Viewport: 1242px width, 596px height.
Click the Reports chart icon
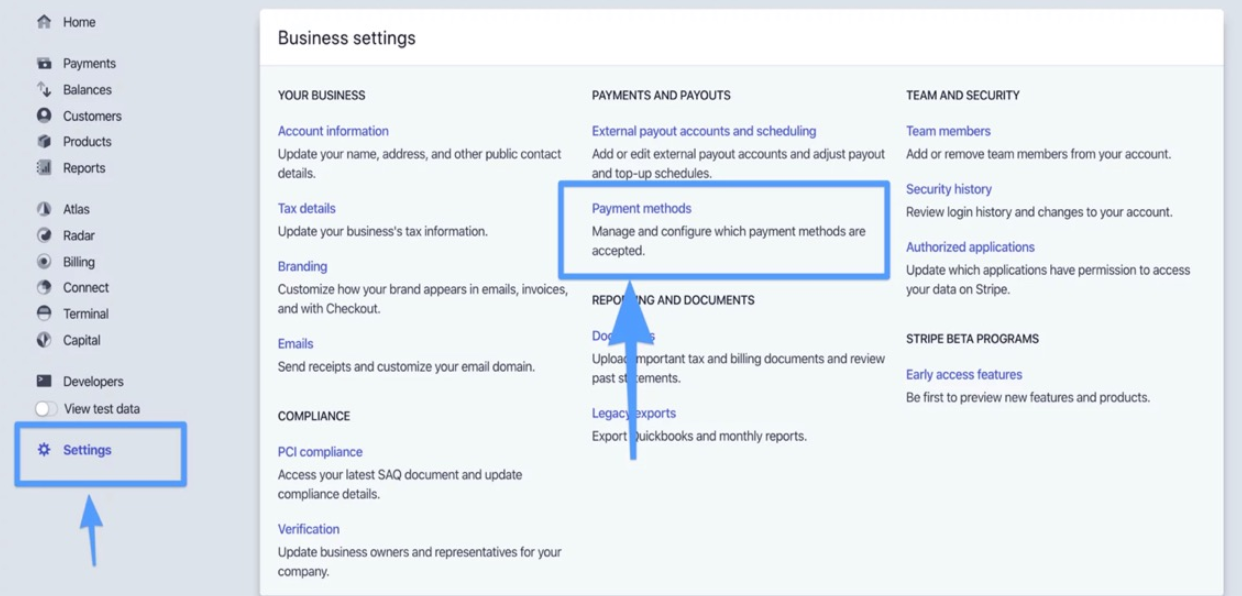tap(44, 168)
